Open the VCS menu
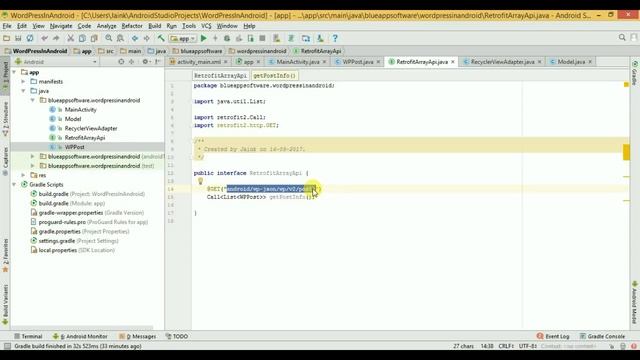Viewport: 640px width, 360px height. (206, 26)
